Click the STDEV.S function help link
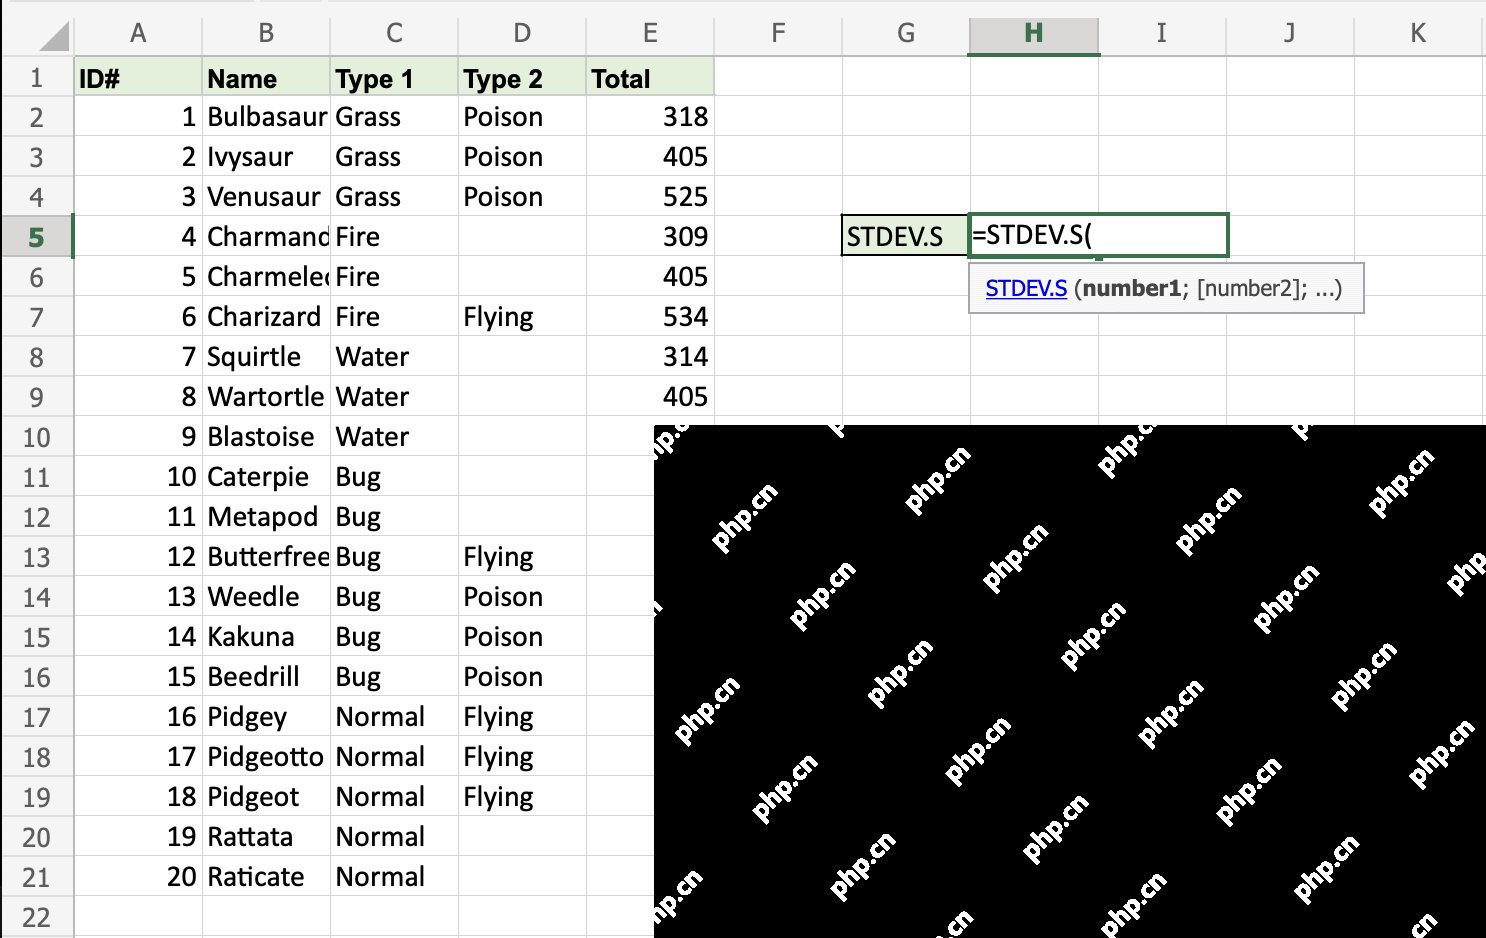 click(x=1026, y=289)
